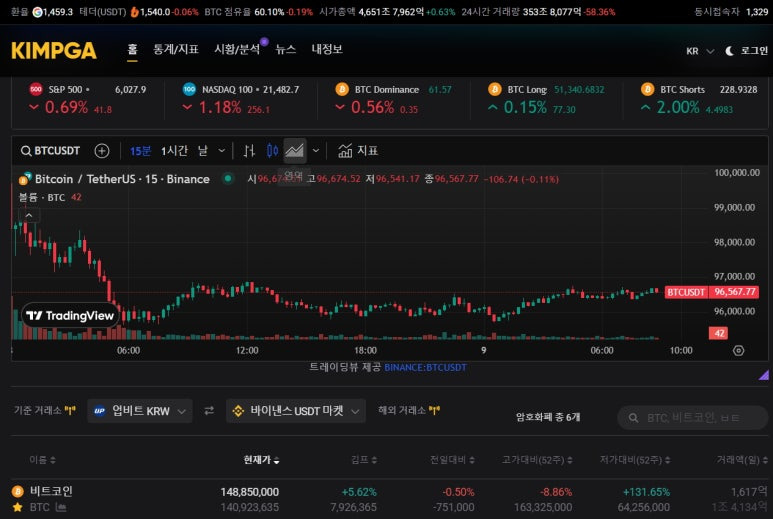Click the BTCUSDT symbol search
This screenshot has width=773, height=519.
(50, 151)
